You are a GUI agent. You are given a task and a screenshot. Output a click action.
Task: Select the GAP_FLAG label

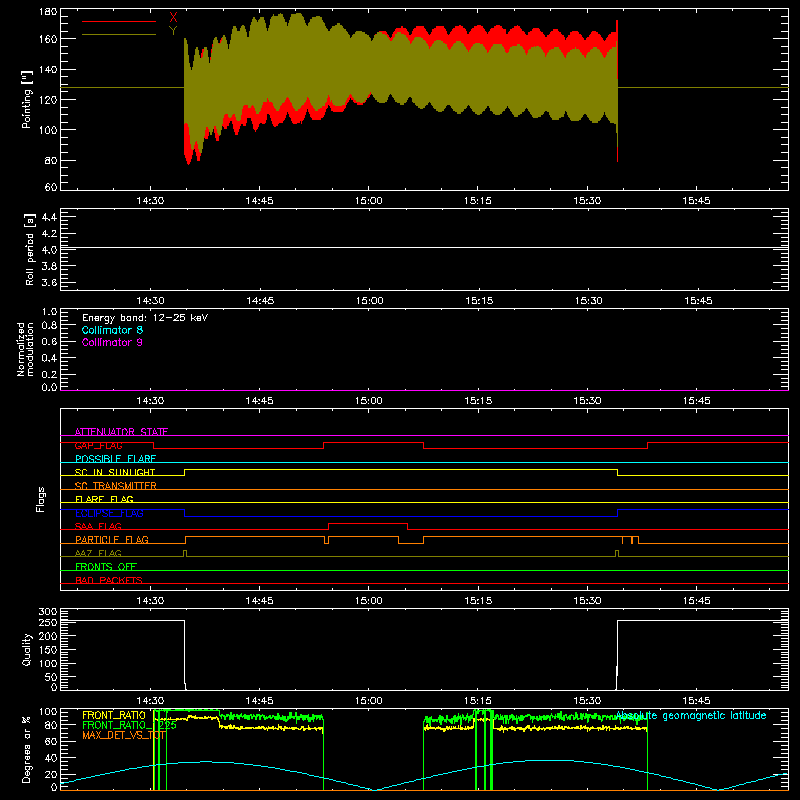[x=98, y=445]
